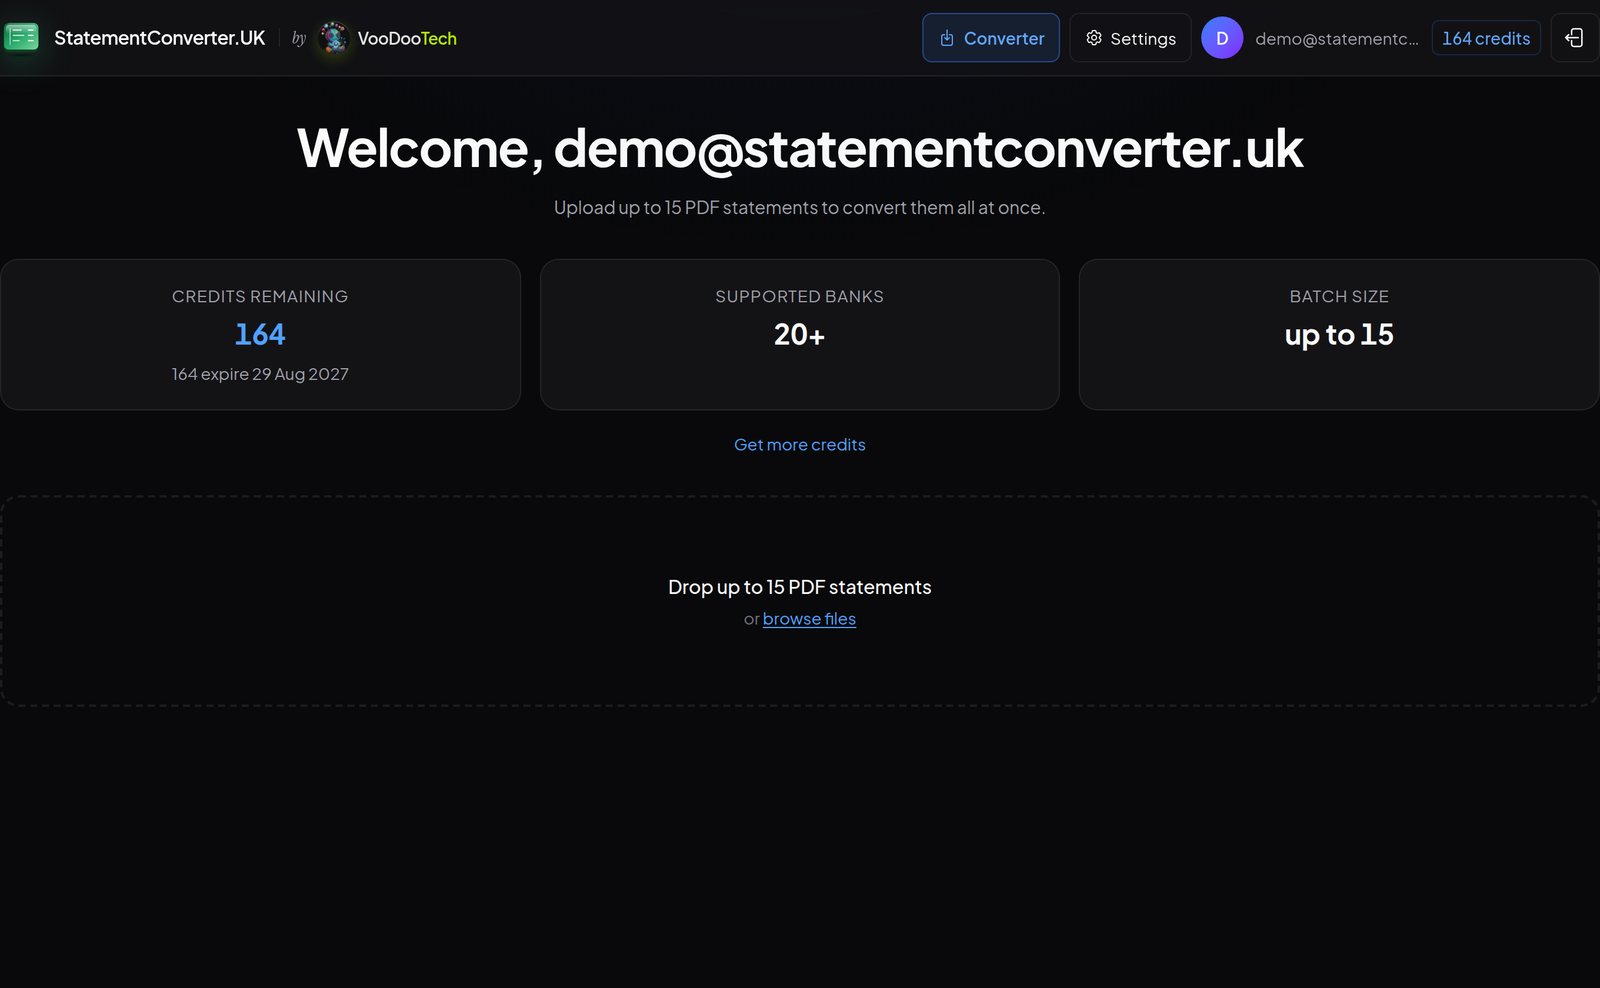This screenshot has width=1600, height=988.
Task: Click the StatementConverter.UK title text
Action: (160, 38)
